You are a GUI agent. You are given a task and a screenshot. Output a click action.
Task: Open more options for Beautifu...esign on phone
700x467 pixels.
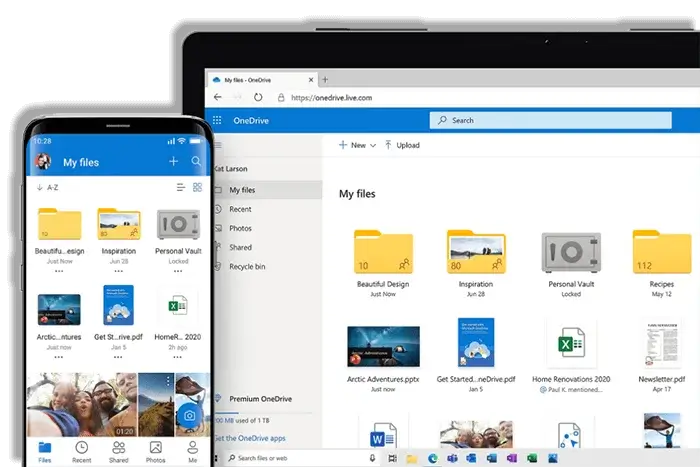[x=59, y=271]
